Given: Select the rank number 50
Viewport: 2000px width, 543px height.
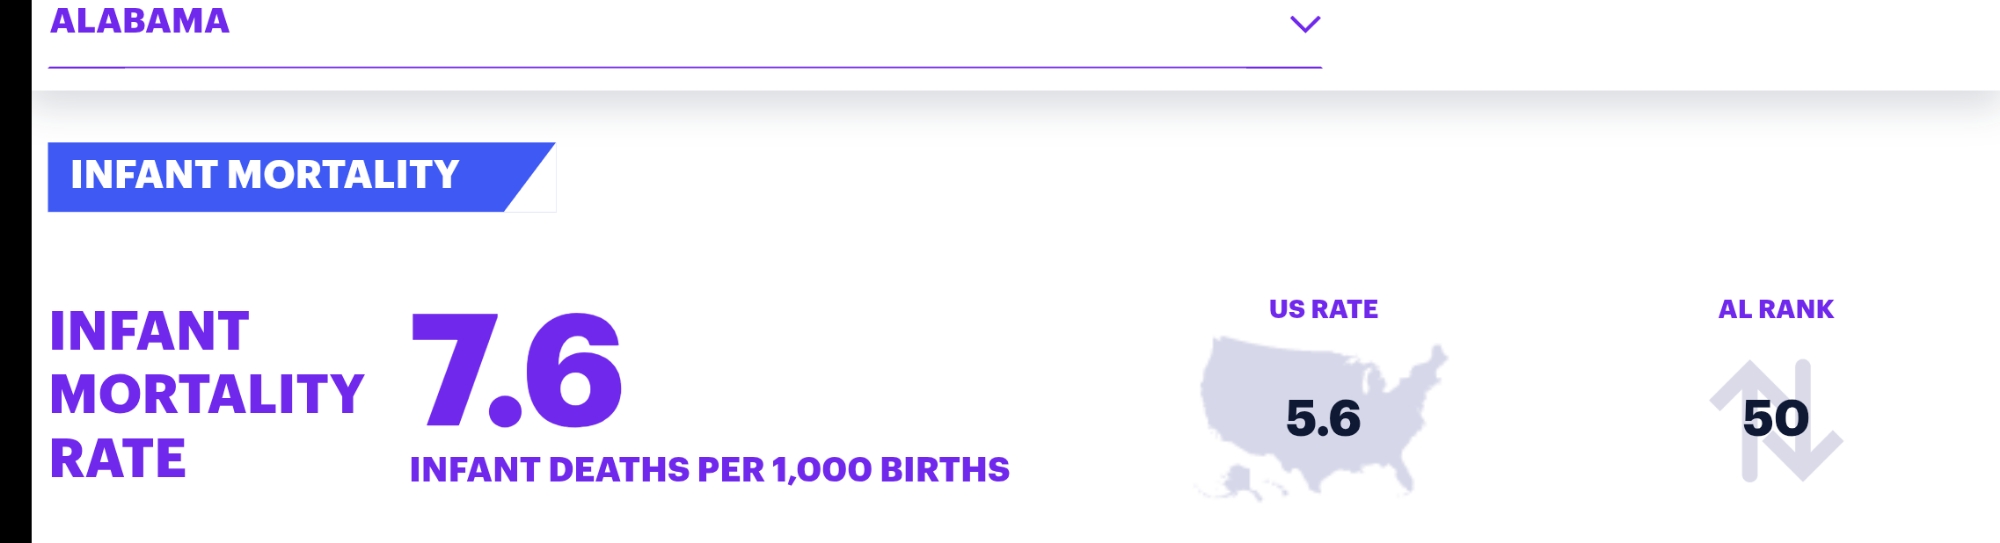Looking at the screenshot, I should [1776, 418].
